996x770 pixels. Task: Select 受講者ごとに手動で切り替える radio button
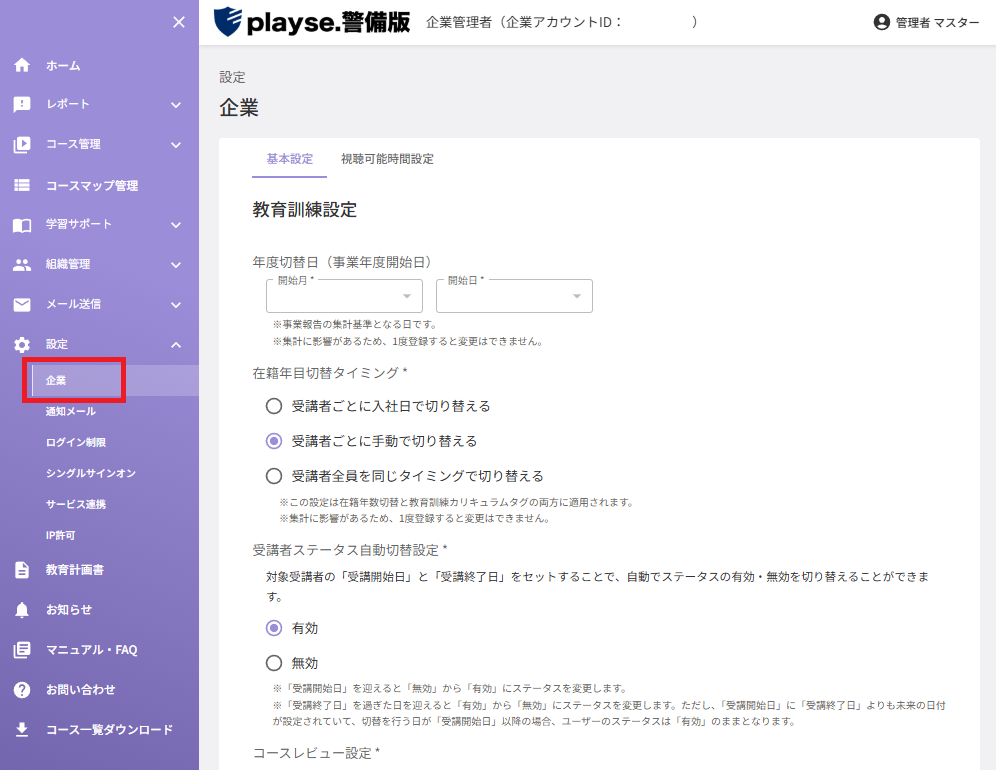(274, 441)
